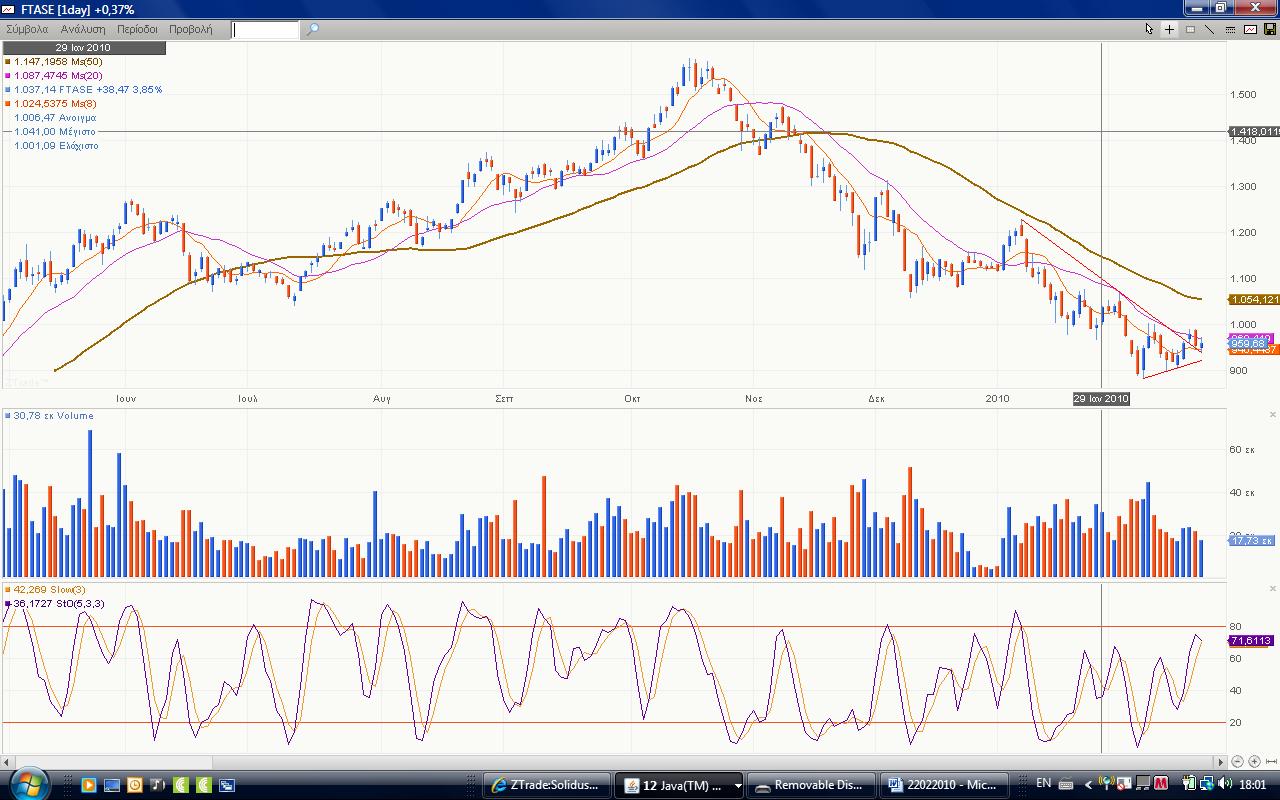Activate the crosshair cursor tool

tap(1169, 29)
